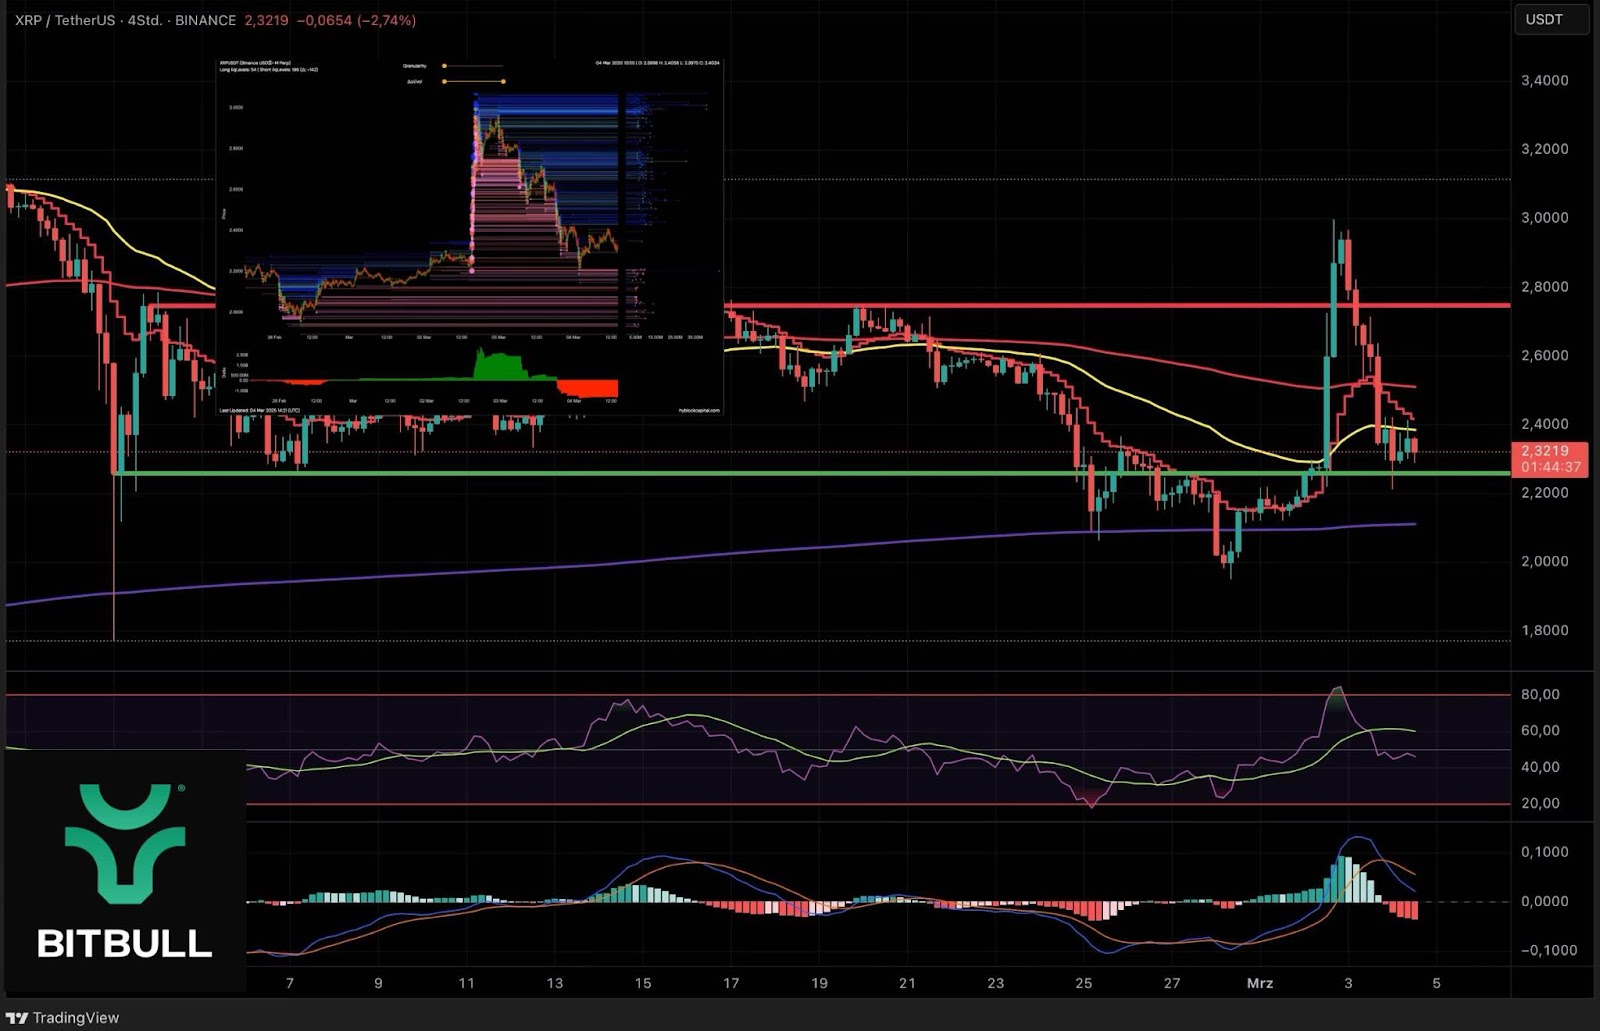Click date 11 on the time axis
1600x1031 pixels.
tap(466, 983)
